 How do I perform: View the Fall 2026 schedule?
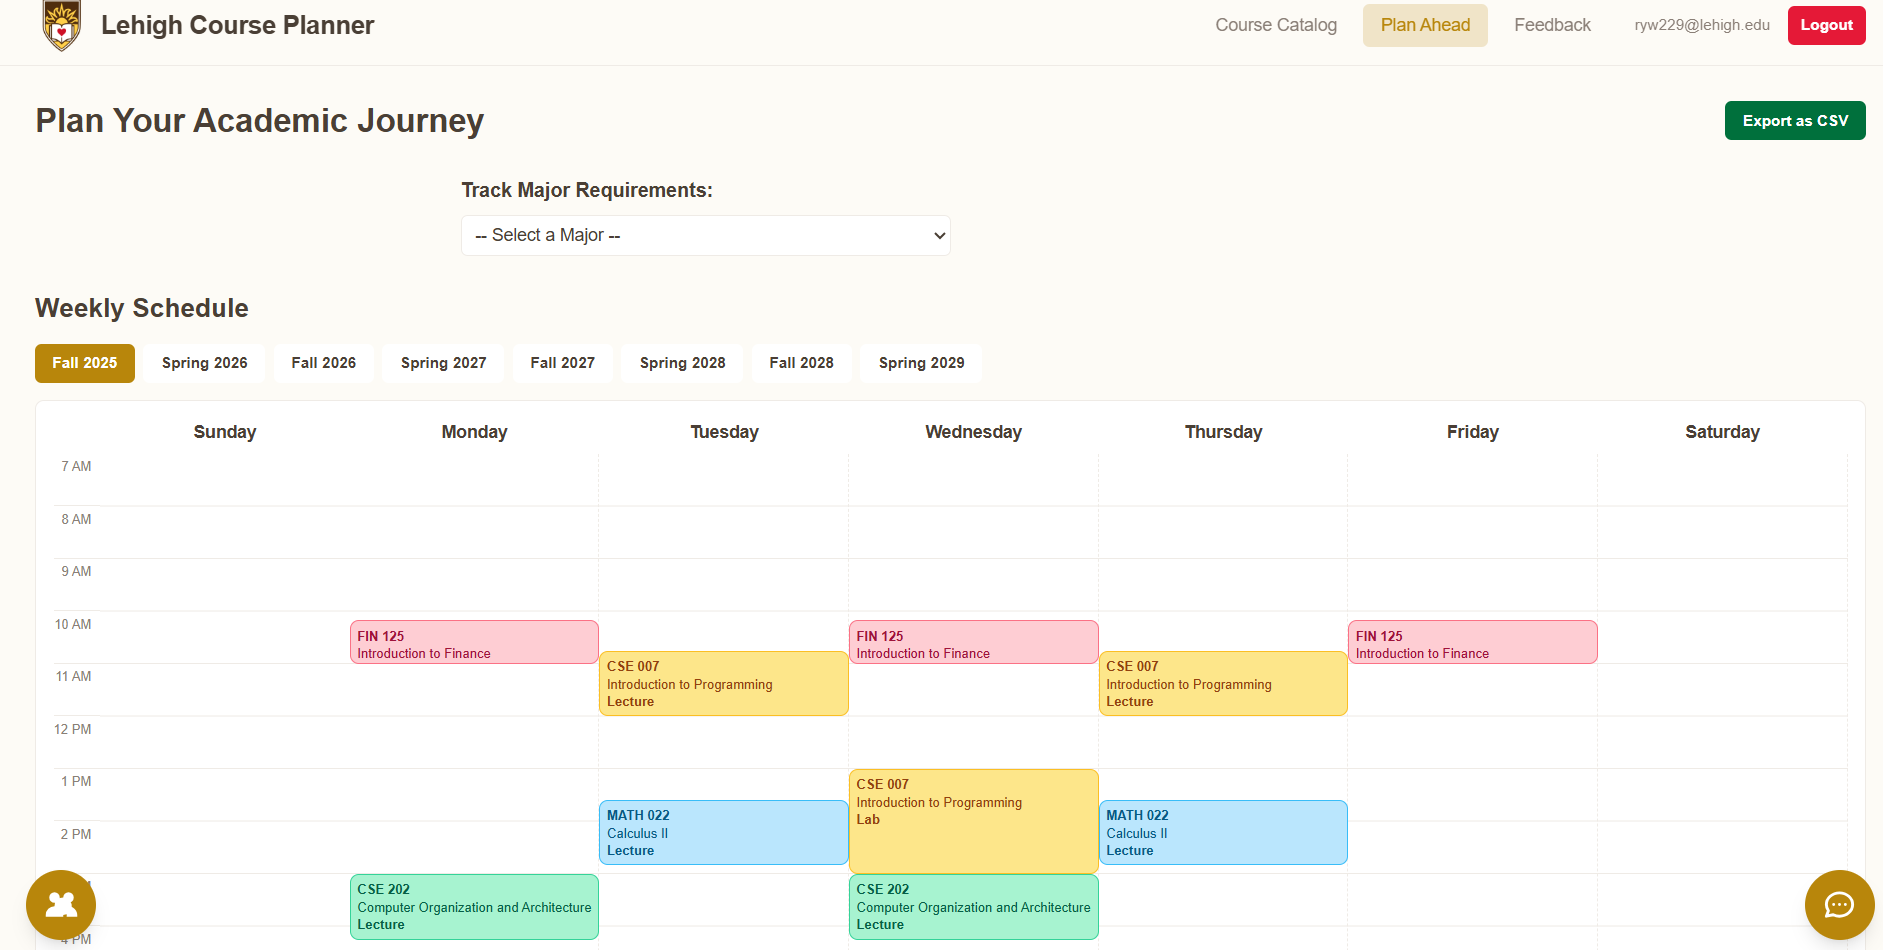(323, 363)
